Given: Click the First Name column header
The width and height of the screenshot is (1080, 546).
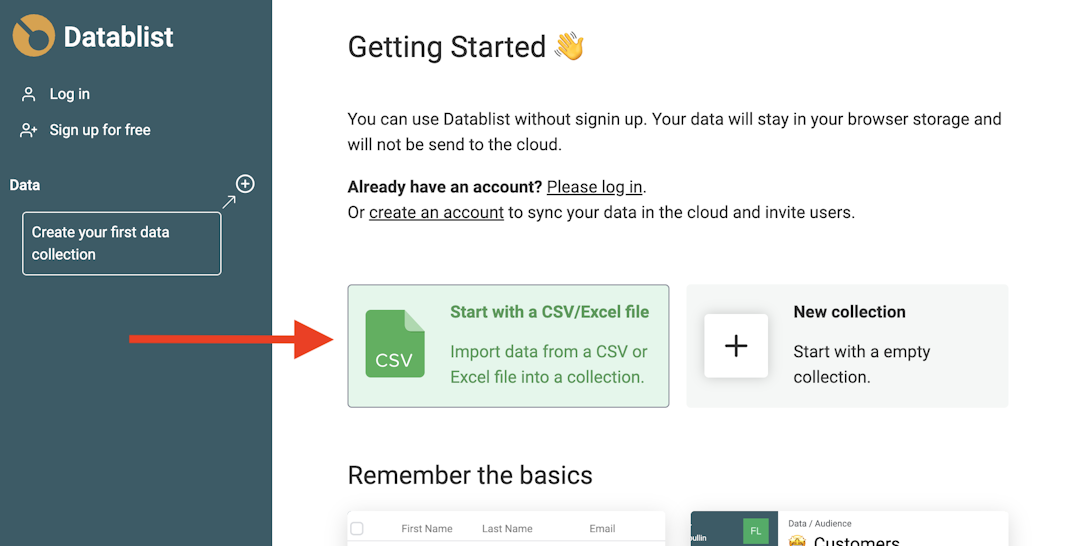Looking at the screenshot, I should (x=427, y=529).
